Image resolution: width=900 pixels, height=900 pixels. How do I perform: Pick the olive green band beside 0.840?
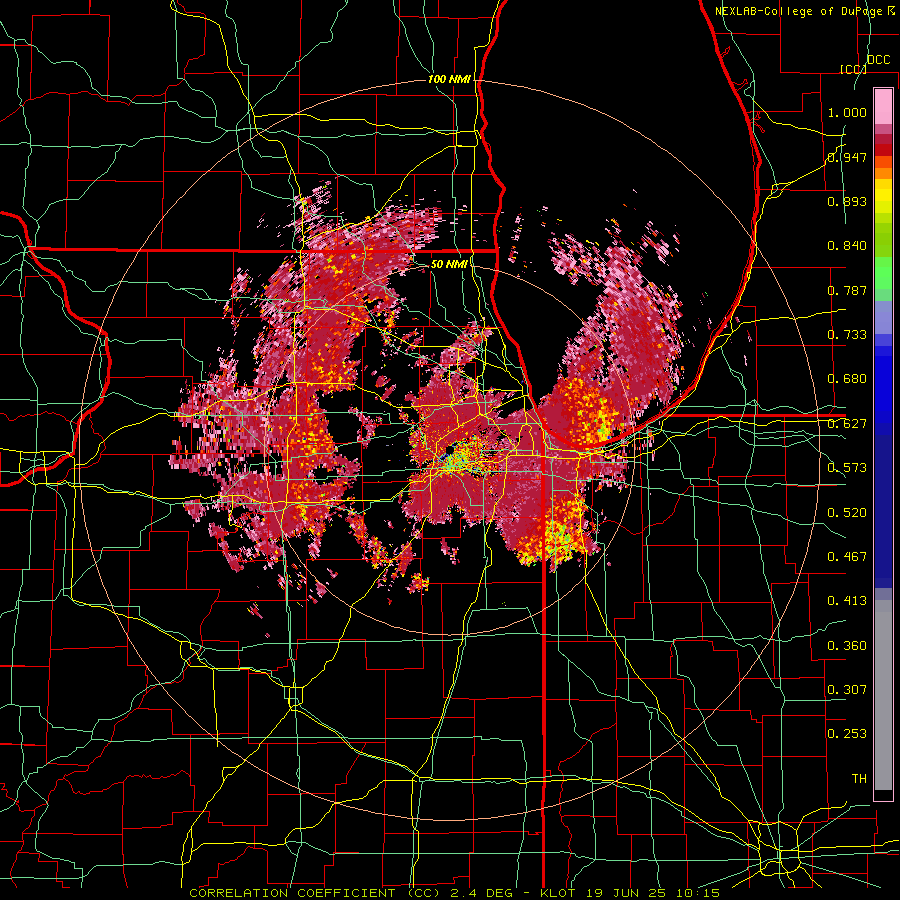point(883,240)
